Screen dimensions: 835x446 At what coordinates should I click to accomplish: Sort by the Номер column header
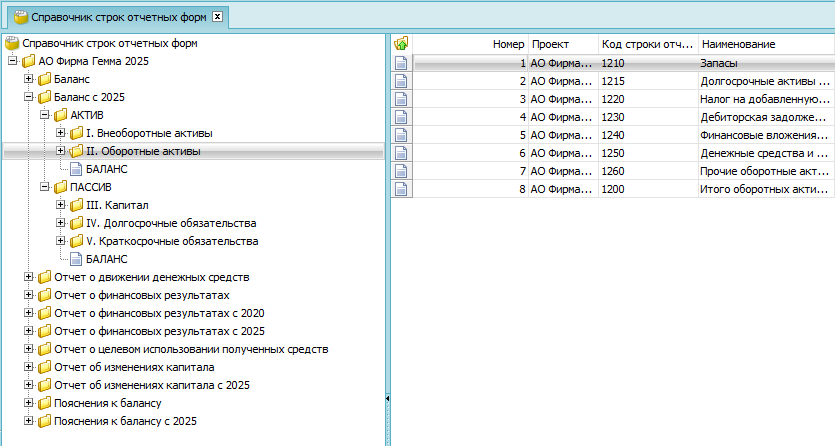pyautogui.click(x=470, y=45)
